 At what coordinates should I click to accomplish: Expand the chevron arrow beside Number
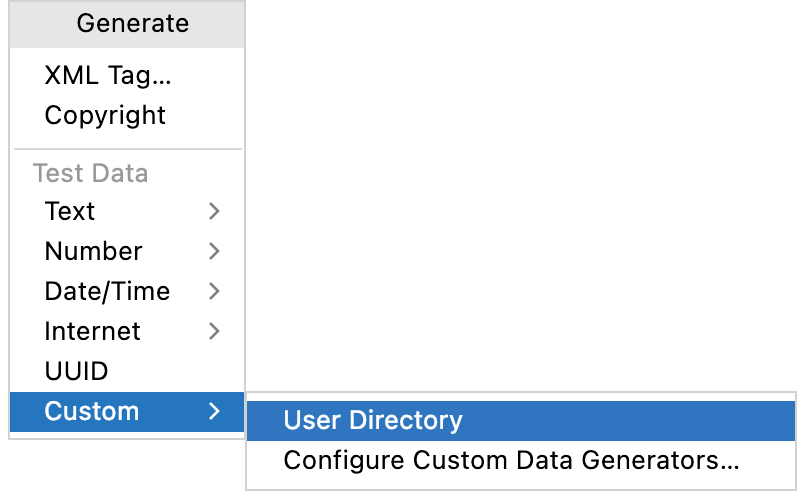tap(214, 251)
